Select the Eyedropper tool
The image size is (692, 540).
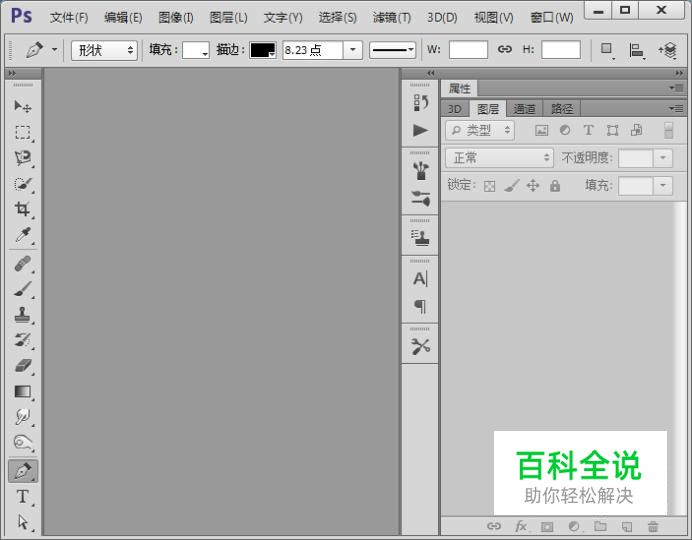click(x=23, y=235)
